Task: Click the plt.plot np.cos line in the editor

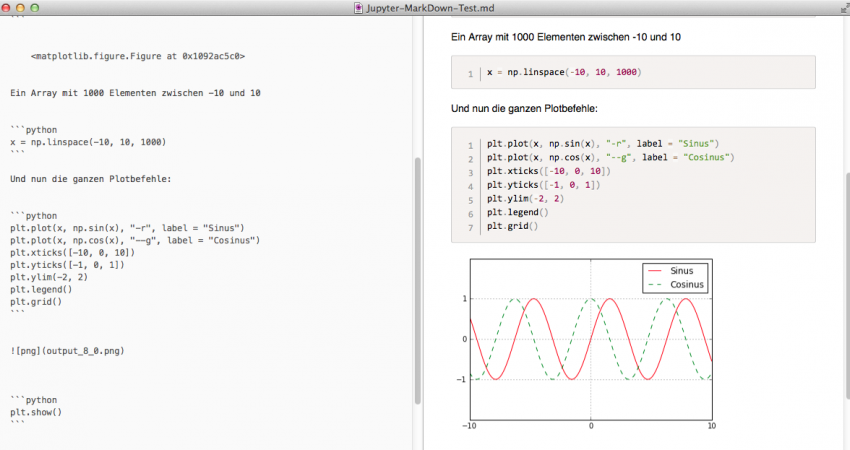Action: (x=135, y=240)
